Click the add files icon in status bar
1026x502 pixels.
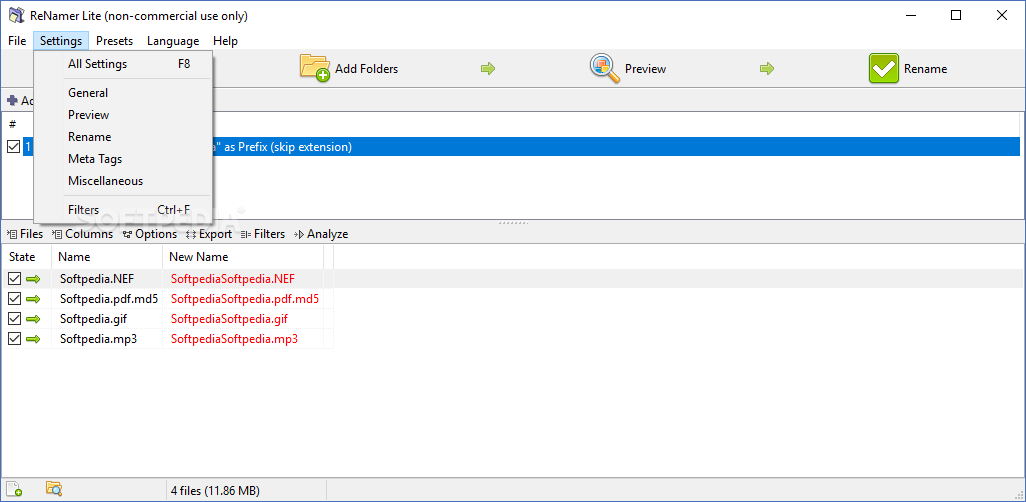[x=14, y=488]
